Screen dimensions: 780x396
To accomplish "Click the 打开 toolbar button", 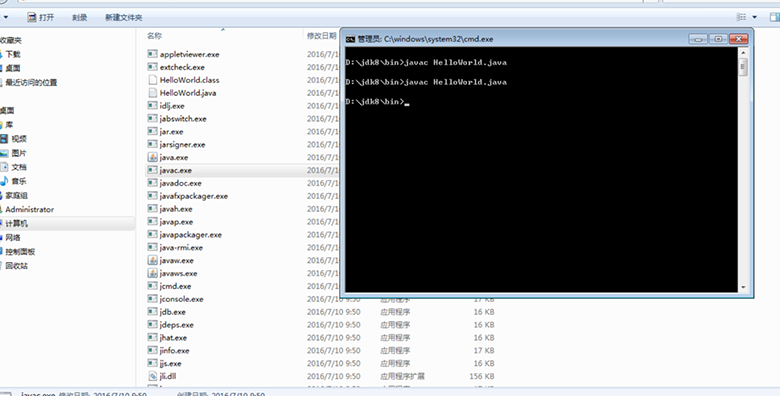I will tap(41, 17).
